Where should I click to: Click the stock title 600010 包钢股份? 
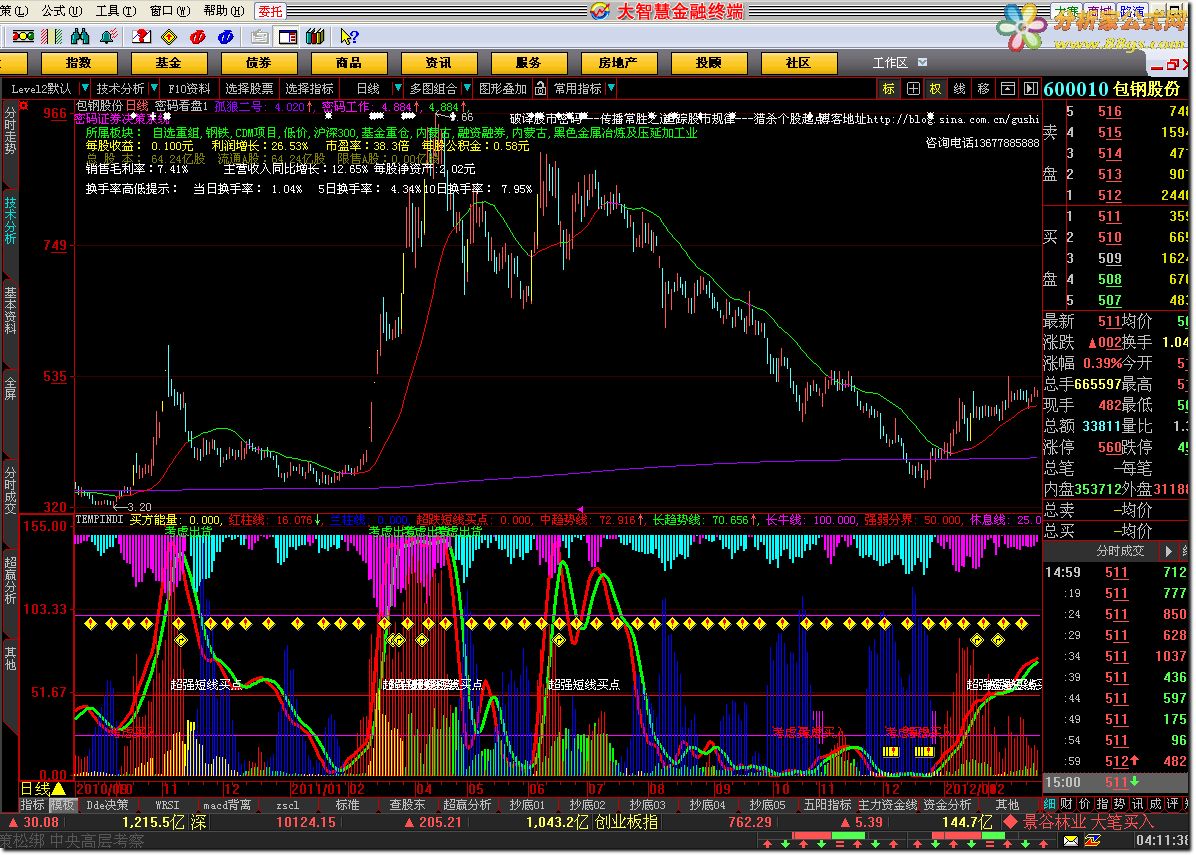tap(1112, 88)
